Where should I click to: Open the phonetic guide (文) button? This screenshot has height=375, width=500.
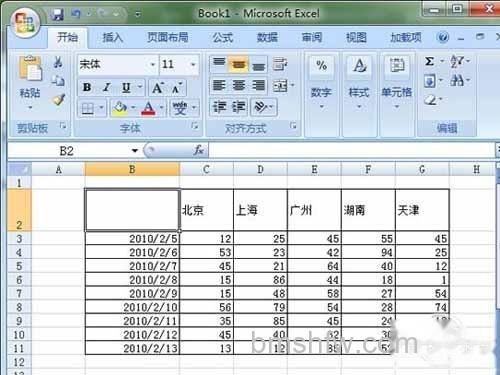pos(180,108)
